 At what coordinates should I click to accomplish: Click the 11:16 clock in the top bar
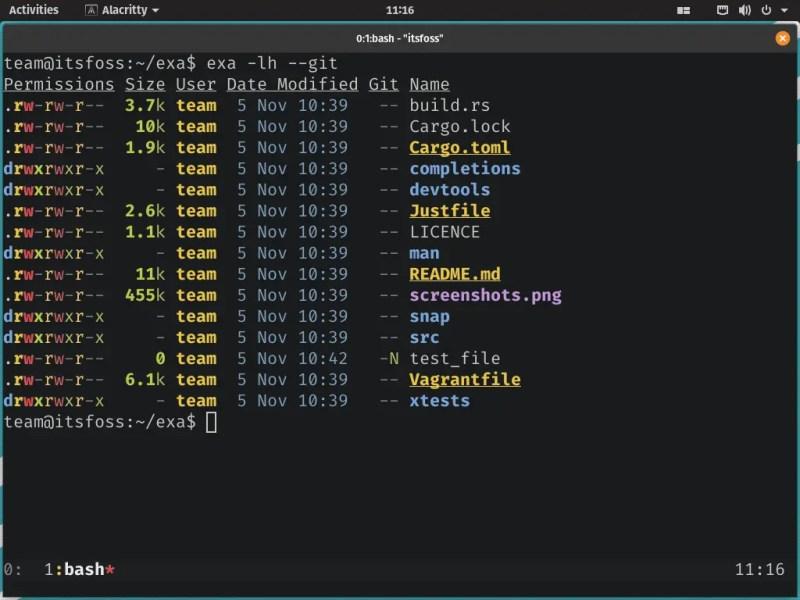(x=400, y=10)
